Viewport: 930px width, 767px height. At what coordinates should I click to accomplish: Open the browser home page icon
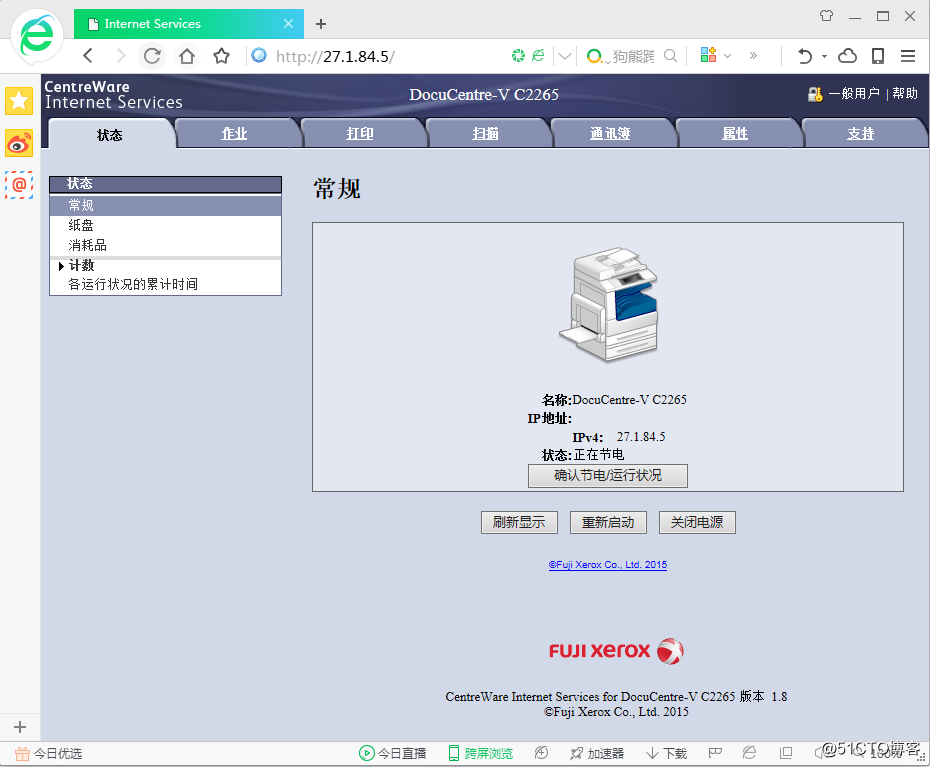pos(187,56)
